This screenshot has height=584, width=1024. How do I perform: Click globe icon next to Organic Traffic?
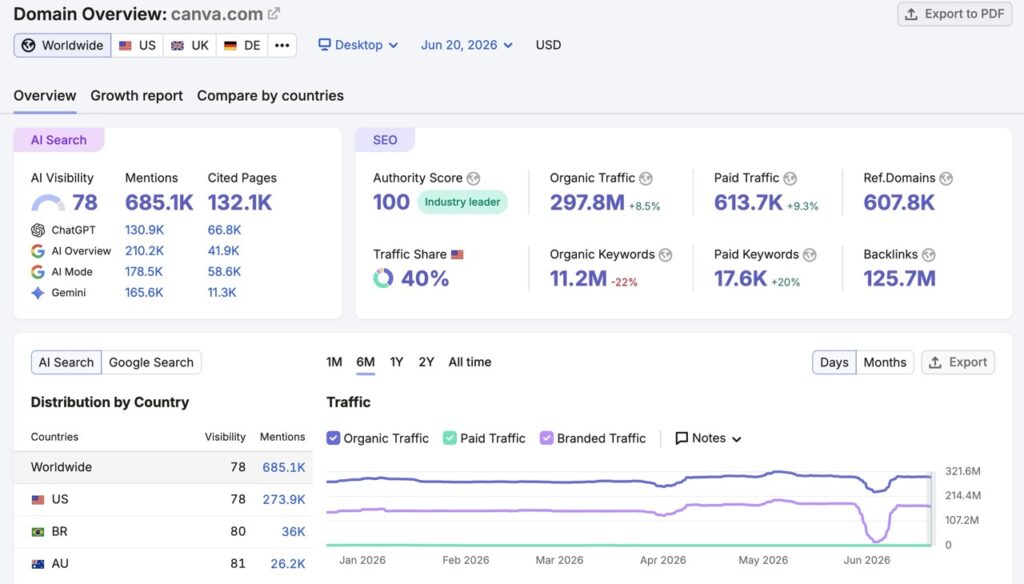click(646, 178)
